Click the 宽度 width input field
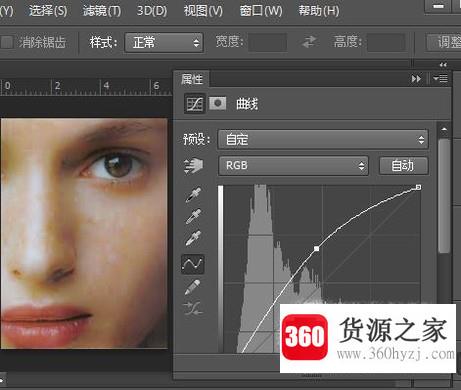 tap(267, 42)
